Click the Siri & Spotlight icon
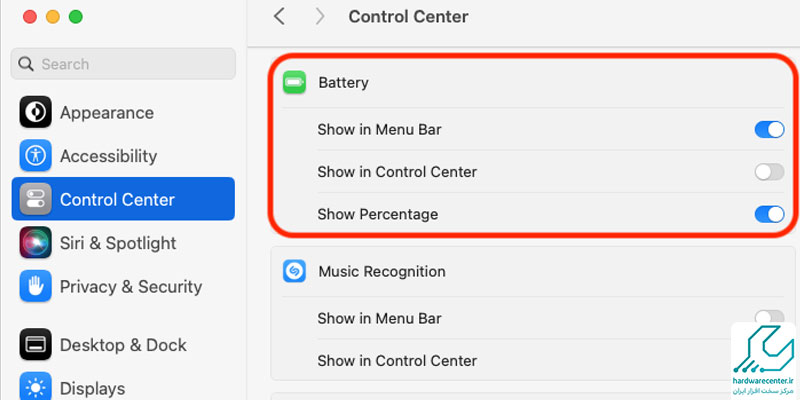Screen dimensions: 800x400 [35, 242]
